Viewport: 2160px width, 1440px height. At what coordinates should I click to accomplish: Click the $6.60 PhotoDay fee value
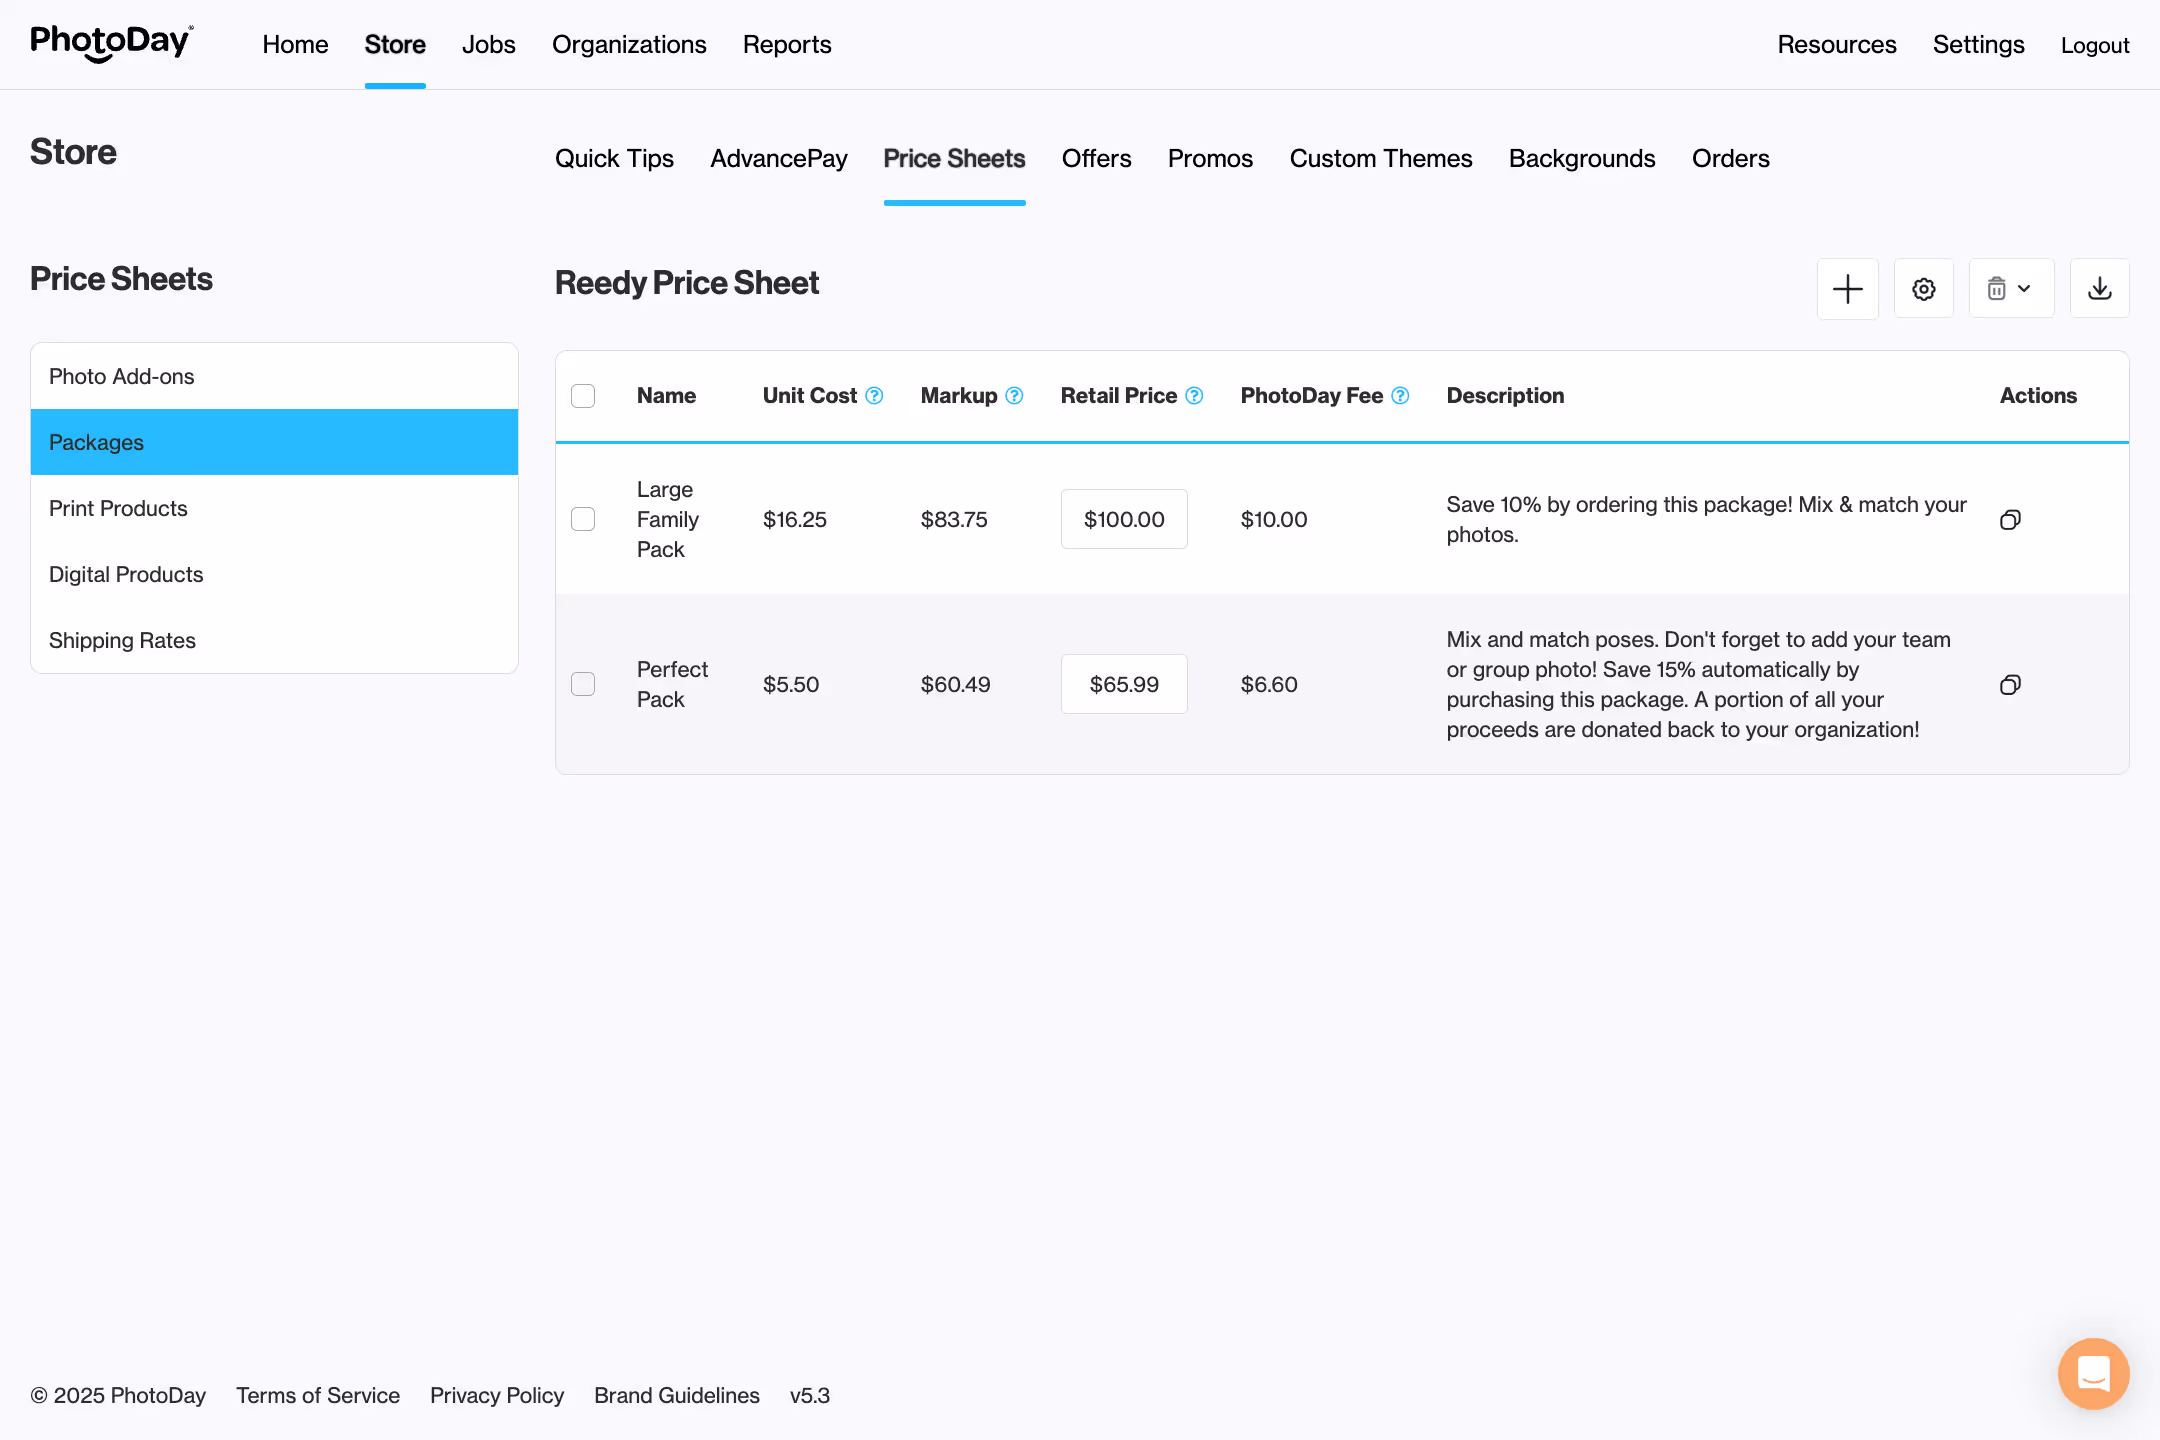tap(1269, 684)
